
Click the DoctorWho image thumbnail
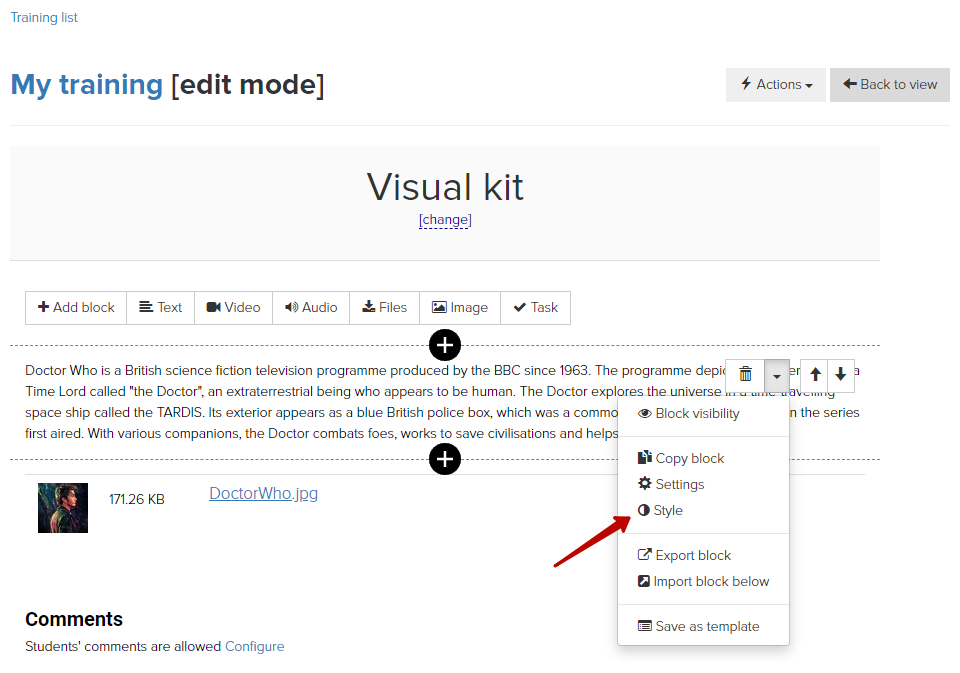pyautogui.click(x=63, y=508)
